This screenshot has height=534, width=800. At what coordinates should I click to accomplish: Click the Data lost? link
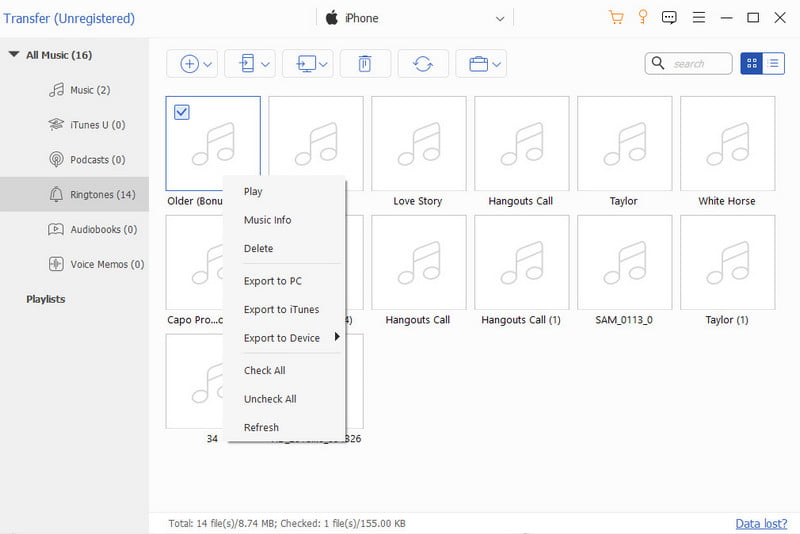pos(761,523)
